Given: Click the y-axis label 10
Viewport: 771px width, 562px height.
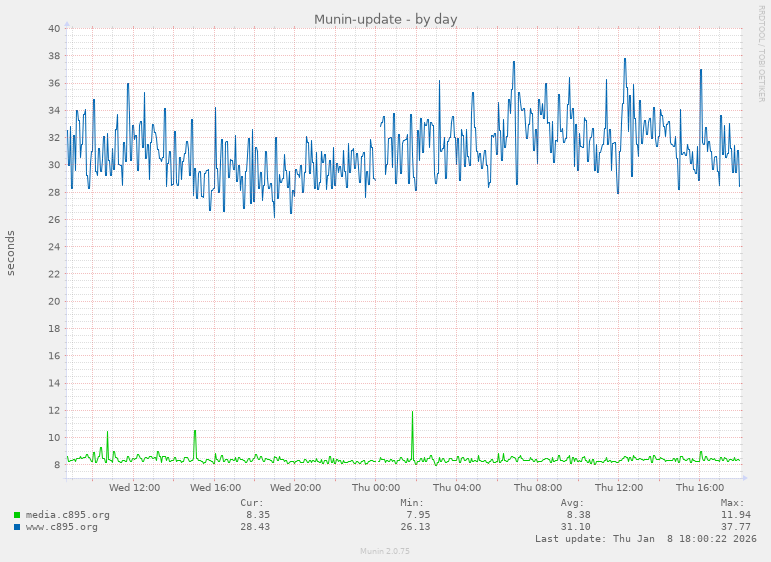Looking at the screenshot, I should (54, 438).
